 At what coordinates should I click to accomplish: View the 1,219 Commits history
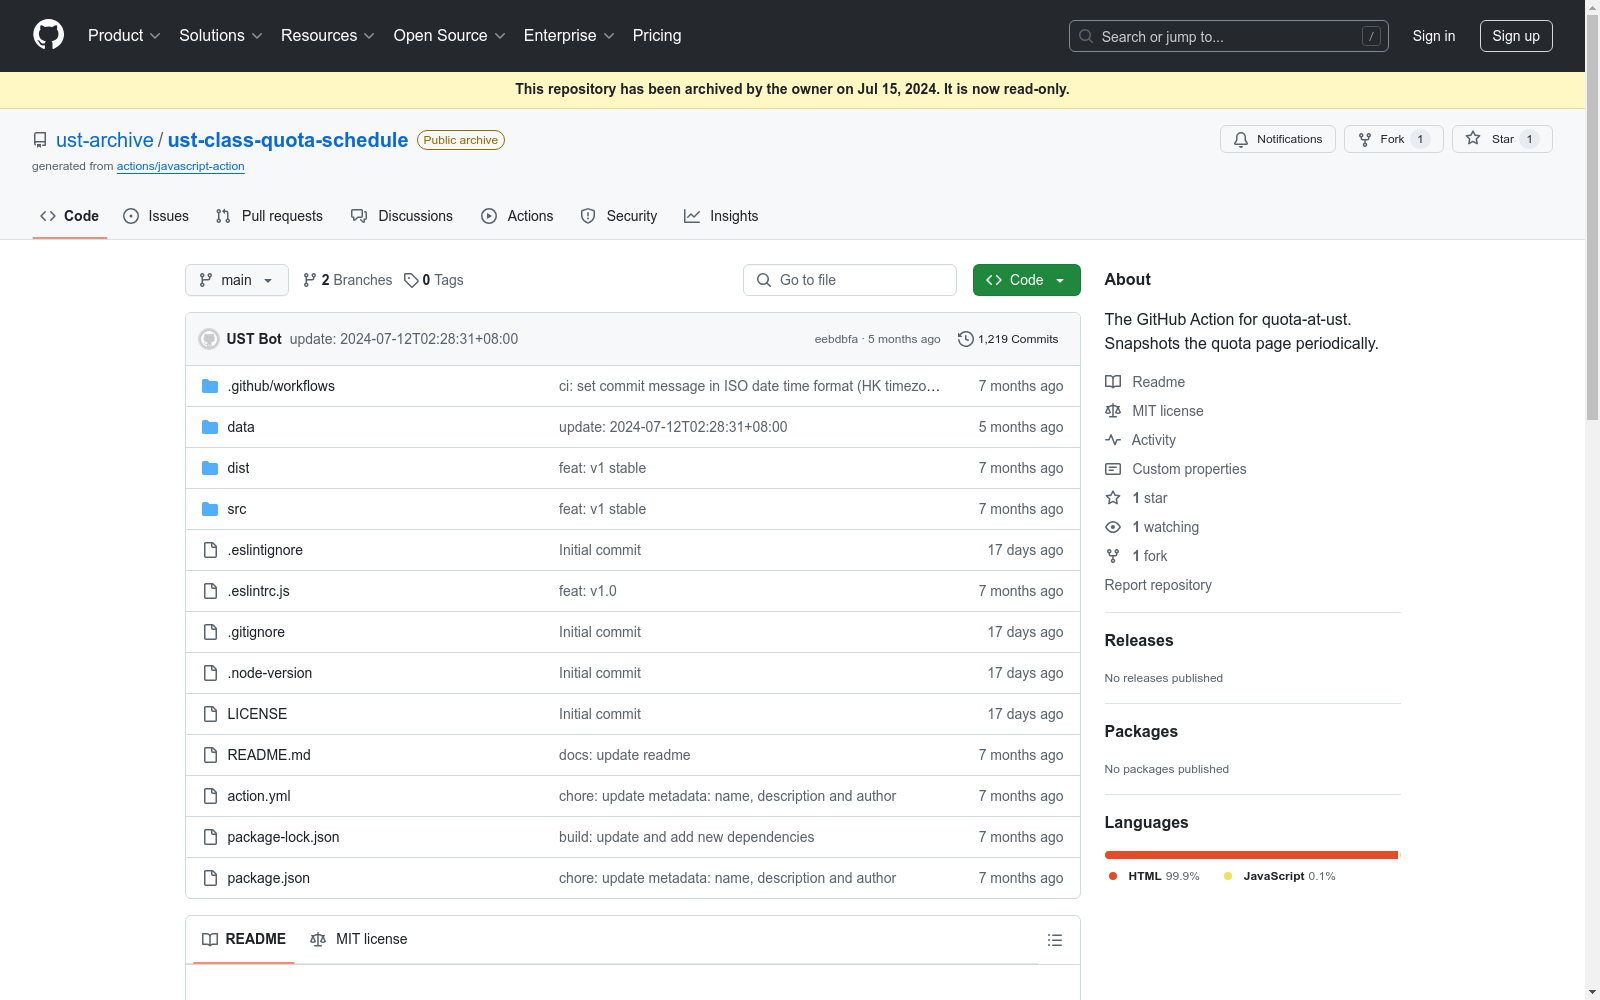[x=1008, y=339]
